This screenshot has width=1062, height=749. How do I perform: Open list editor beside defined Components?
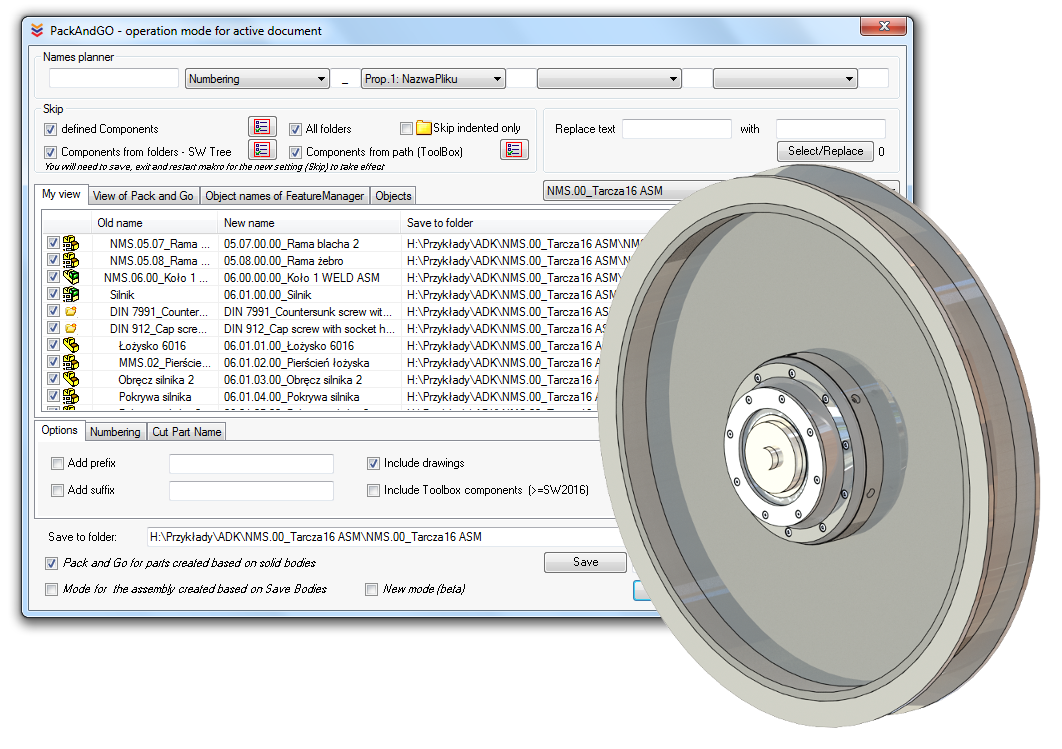click(261, 127)
